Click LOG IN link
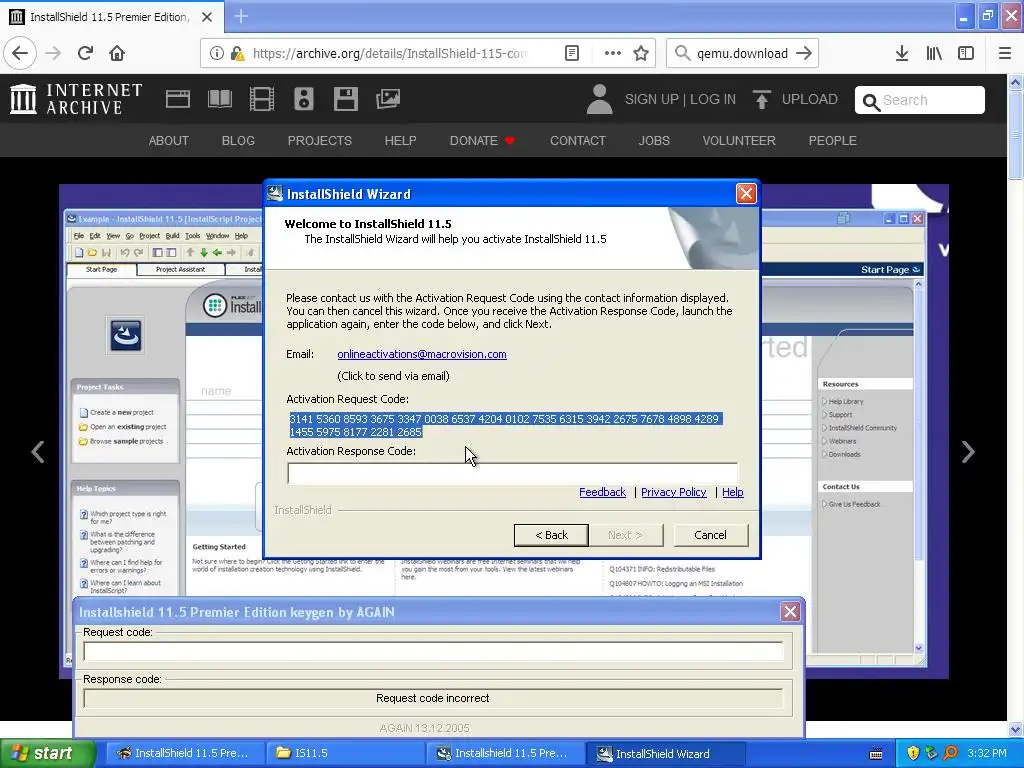The height and width of the screenshot is (768, 1024). click(713, 99)
